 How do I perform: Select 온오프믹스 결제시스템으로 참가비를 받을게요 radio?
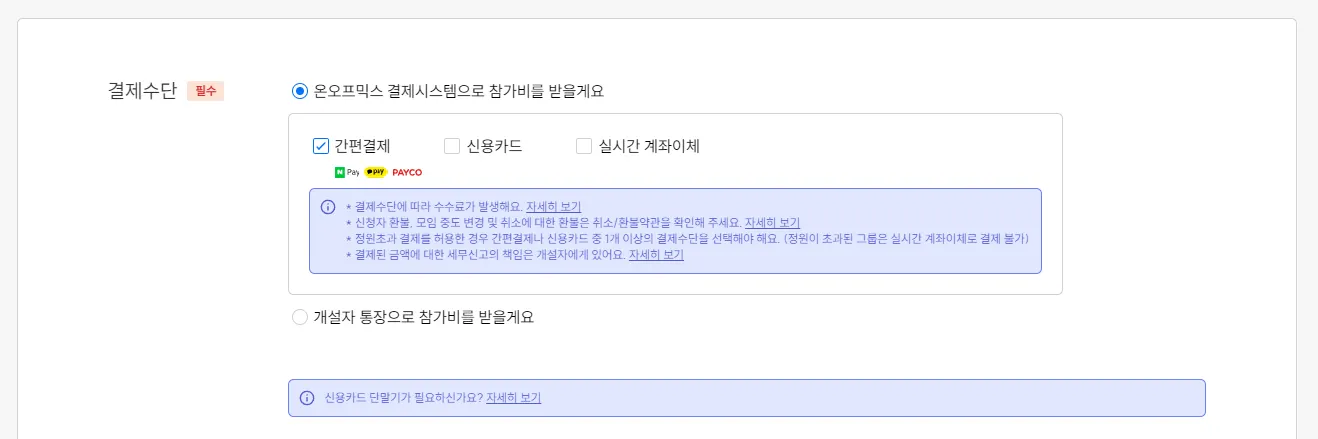coord(300,91)
